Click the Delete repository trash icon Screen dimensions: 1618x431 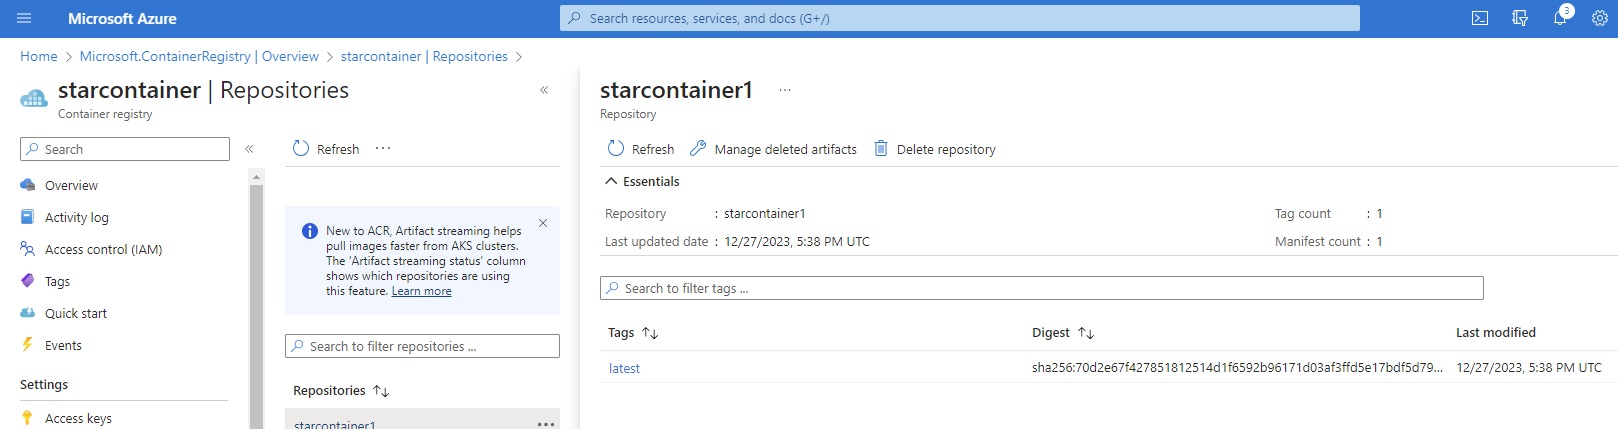click(881, 148)
